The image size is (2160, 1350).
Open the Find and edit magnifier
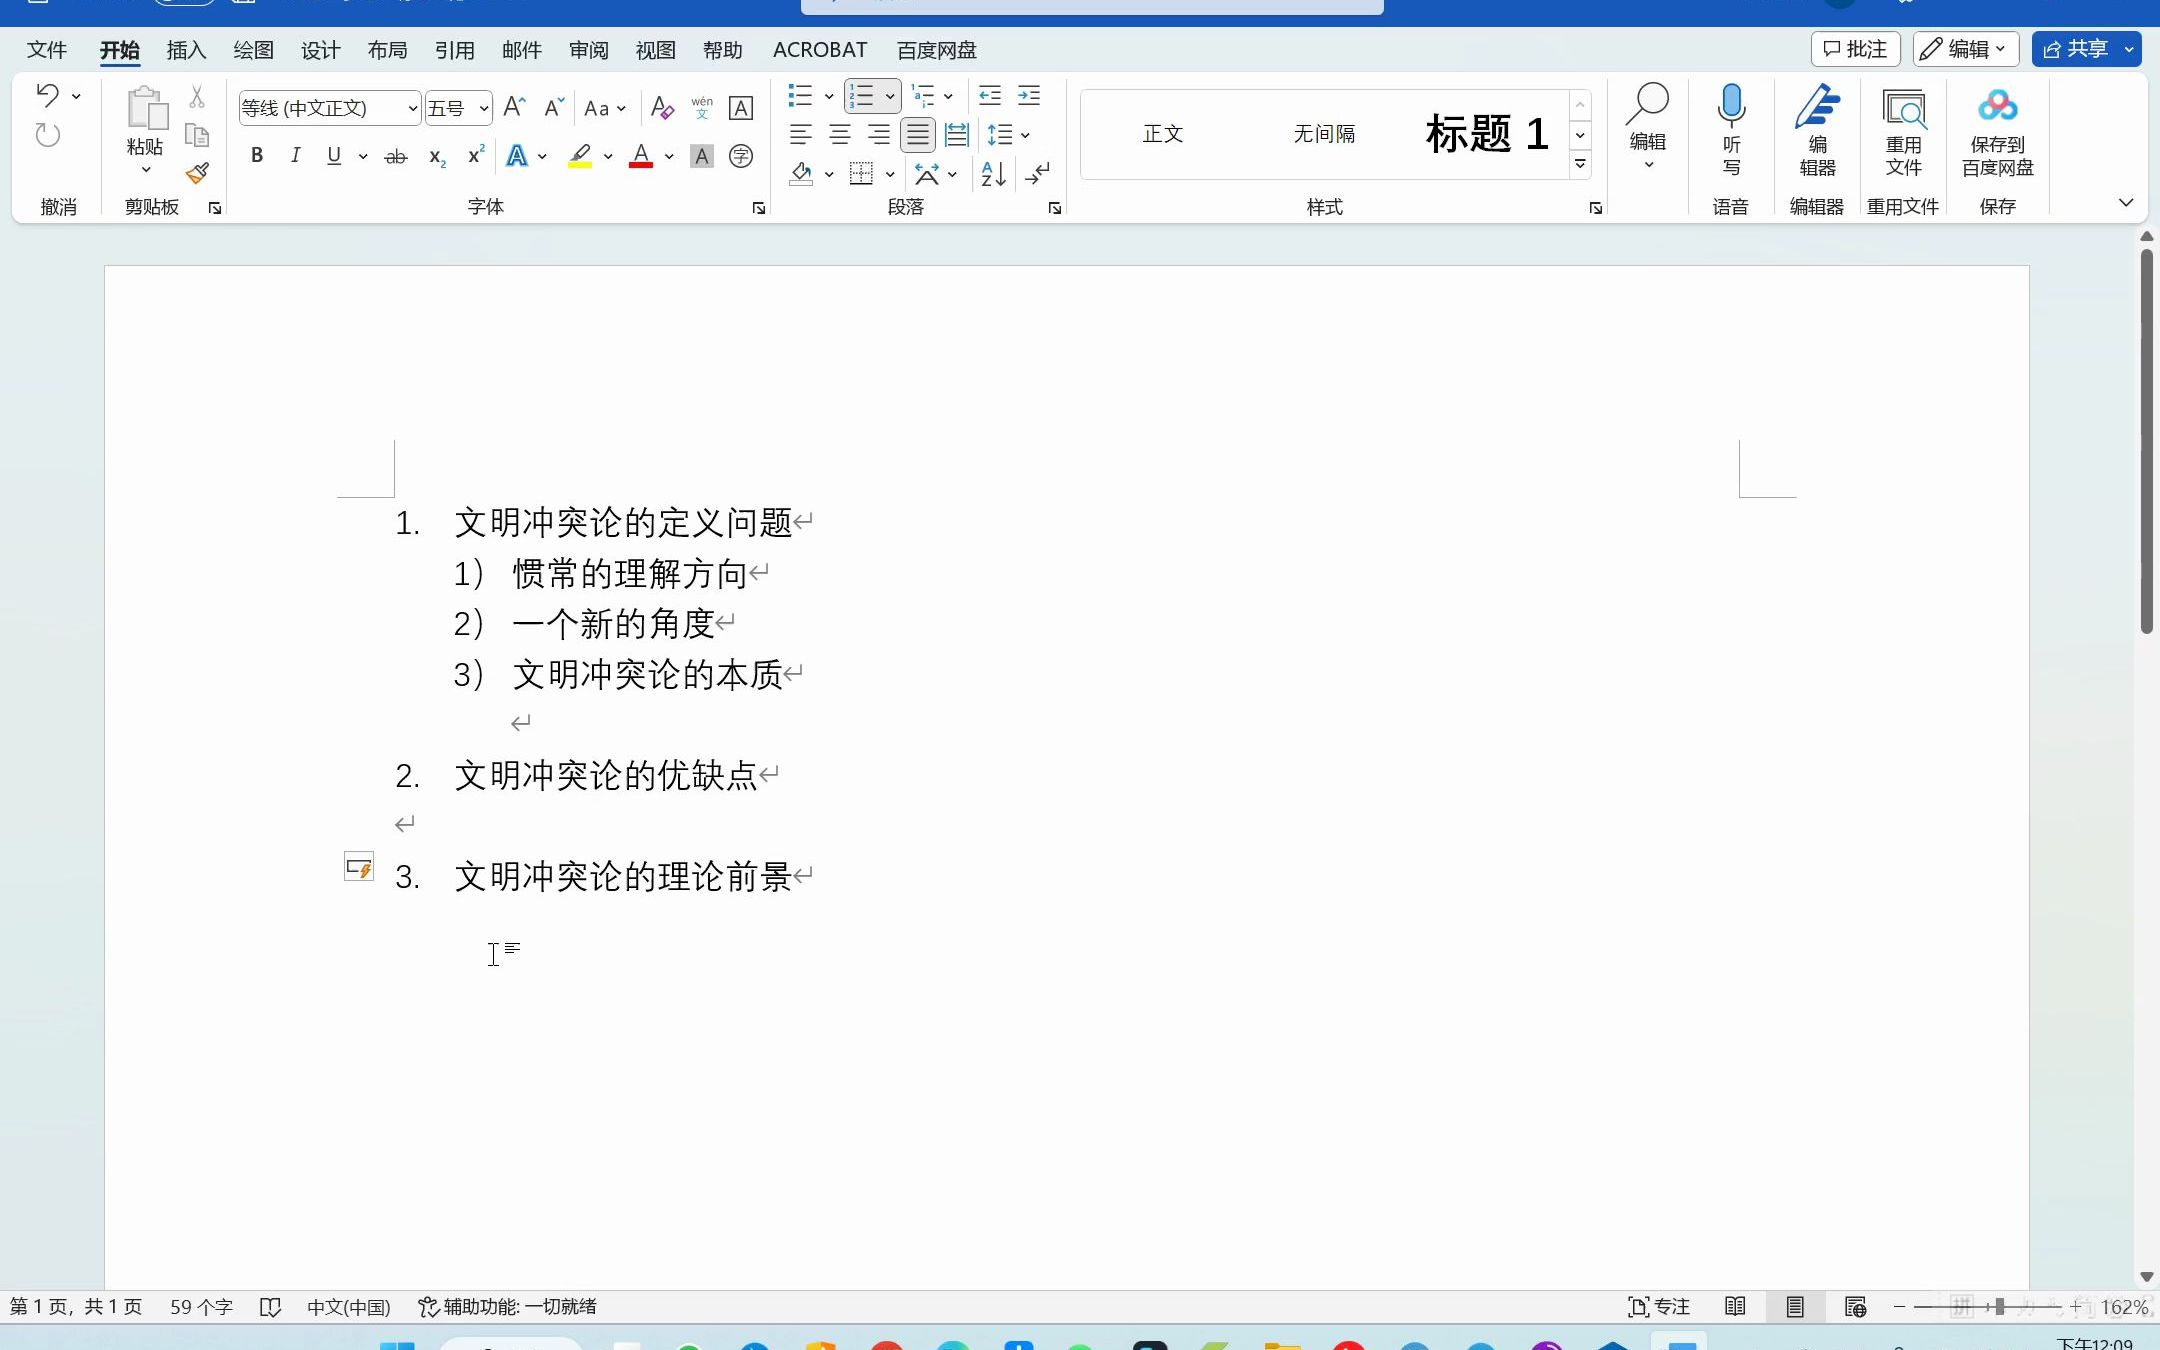(x=1648, y=125)
